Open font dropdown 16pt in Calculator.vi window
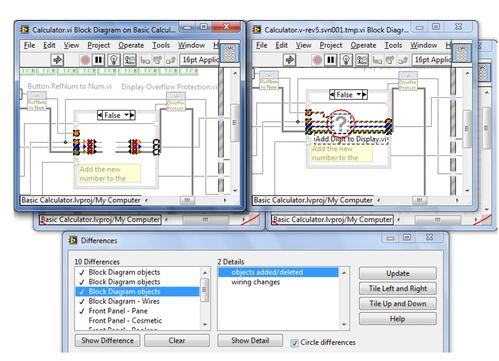499x361 pixels. coord(200,60)
